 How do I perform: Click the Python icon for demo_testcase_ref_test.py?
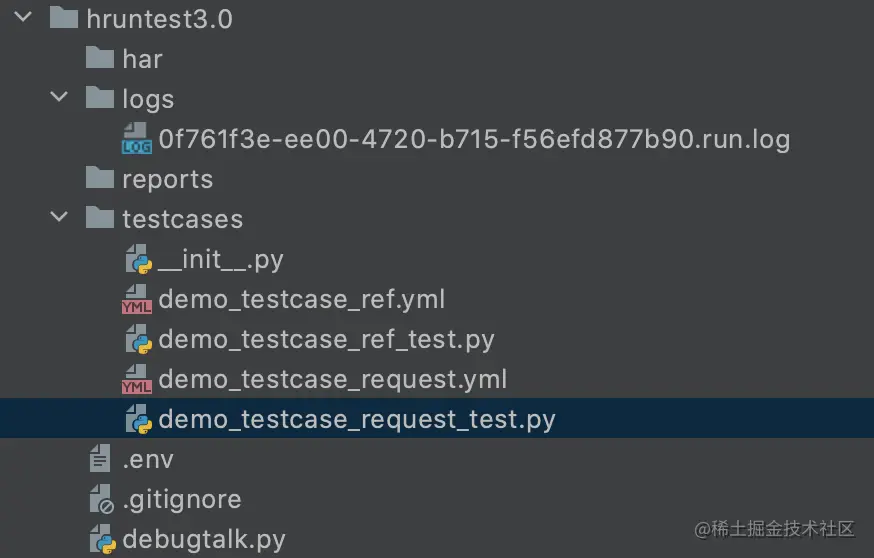[x=138, y=339]
